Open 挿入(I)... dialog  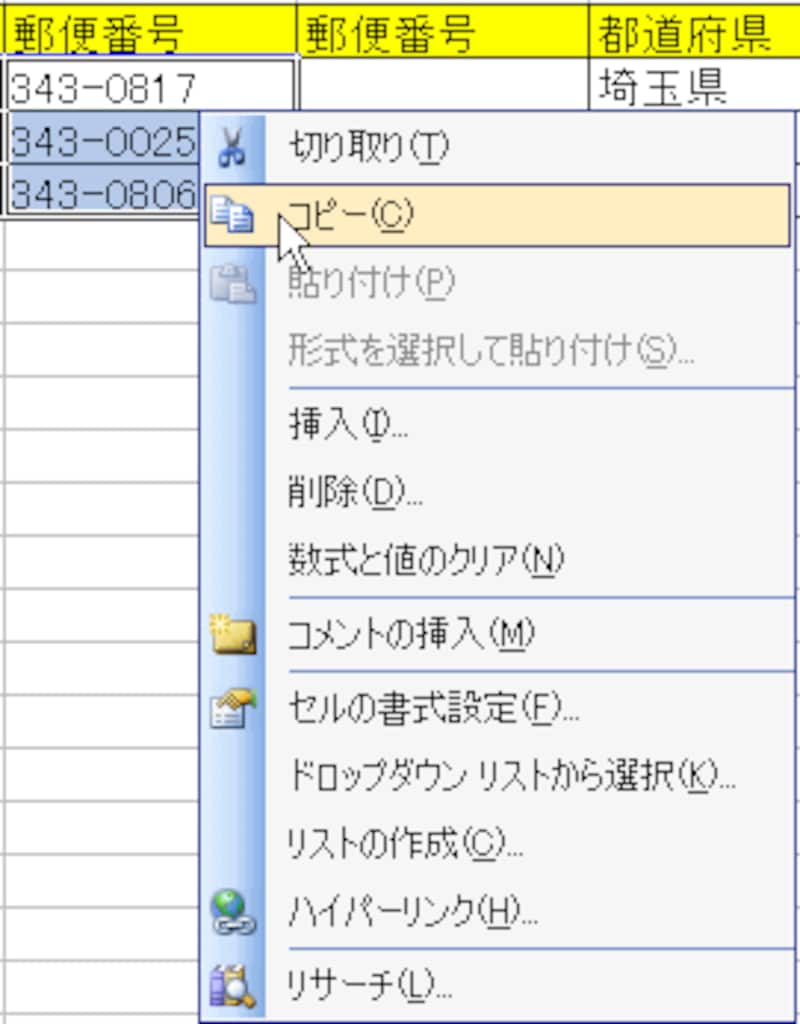(347, 425)
